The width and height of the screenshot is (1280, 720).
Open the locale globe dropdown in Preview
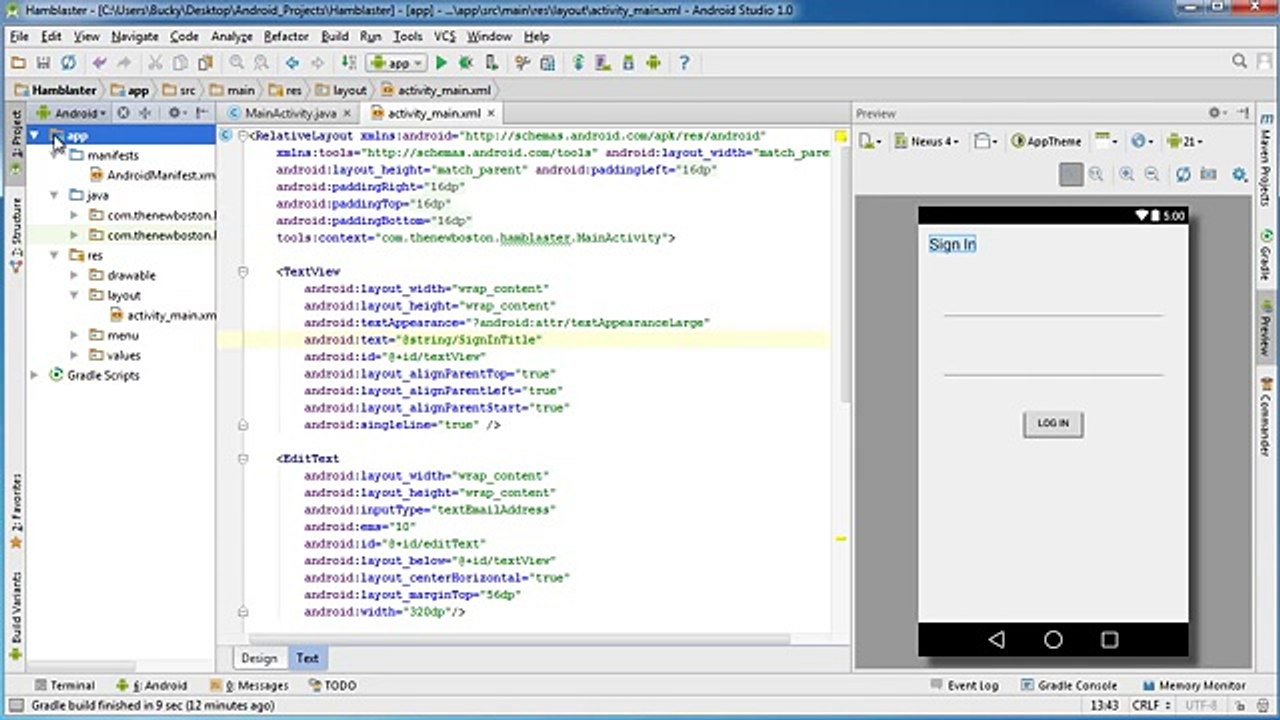1142,141
